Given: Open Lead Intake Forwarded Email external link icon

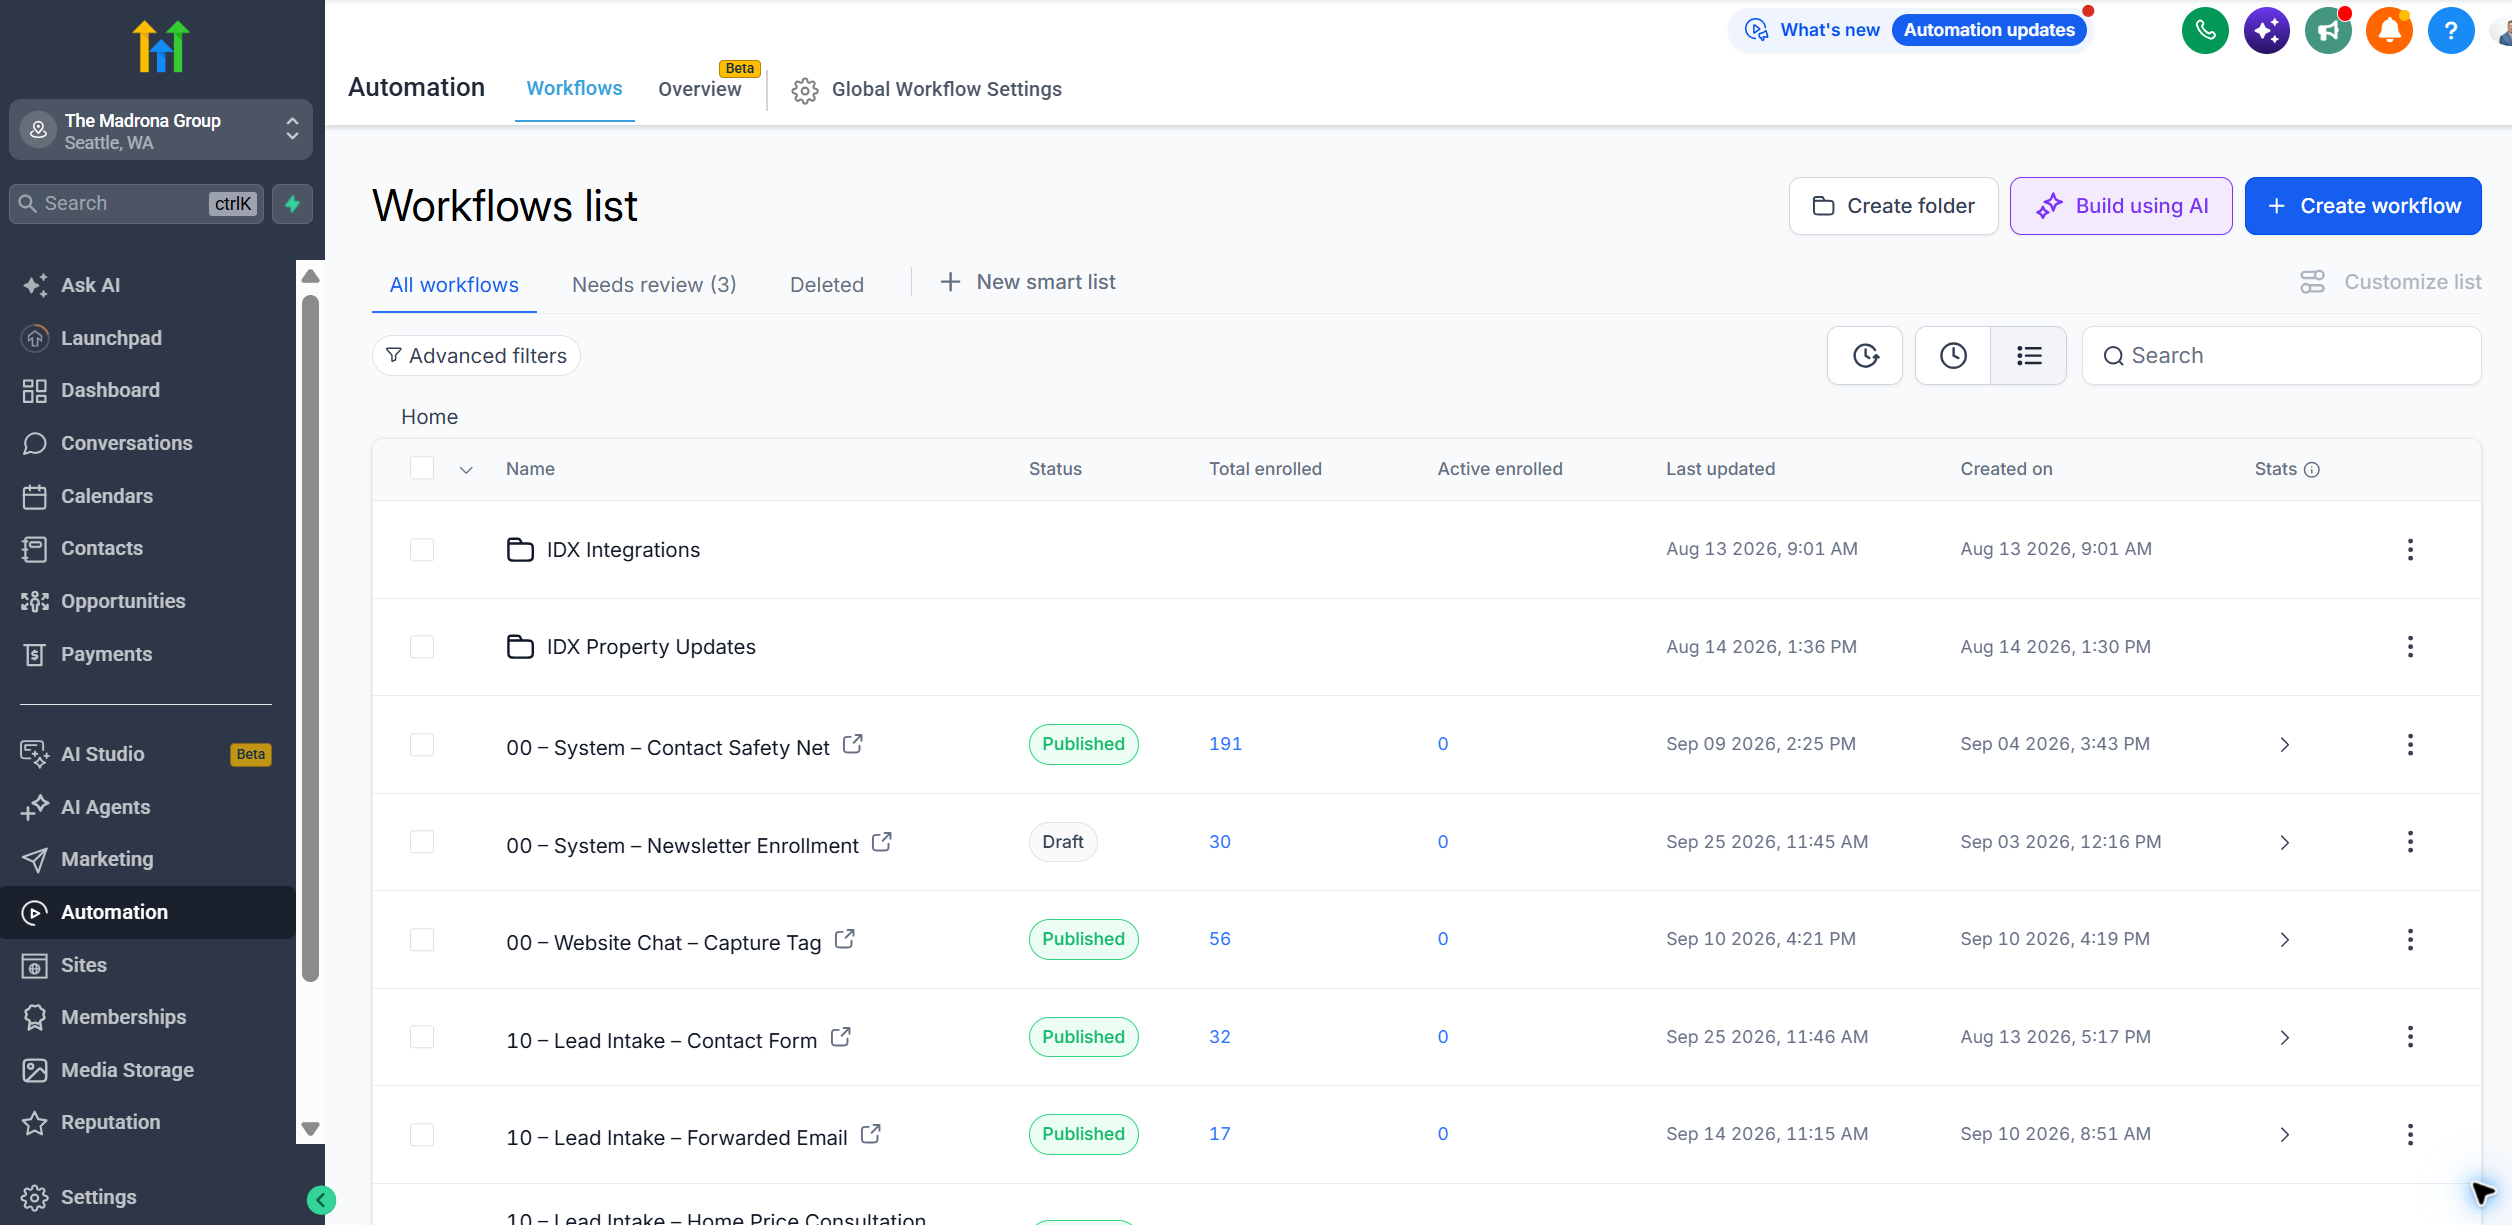Looking at the screenshot, I should (870, 1135).
